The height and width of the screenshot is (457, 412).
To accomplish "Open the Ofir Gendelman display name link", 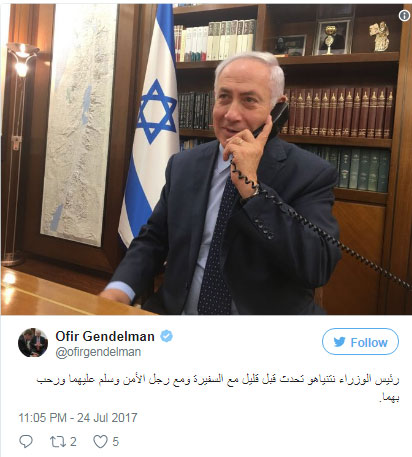I will [105, 336].
